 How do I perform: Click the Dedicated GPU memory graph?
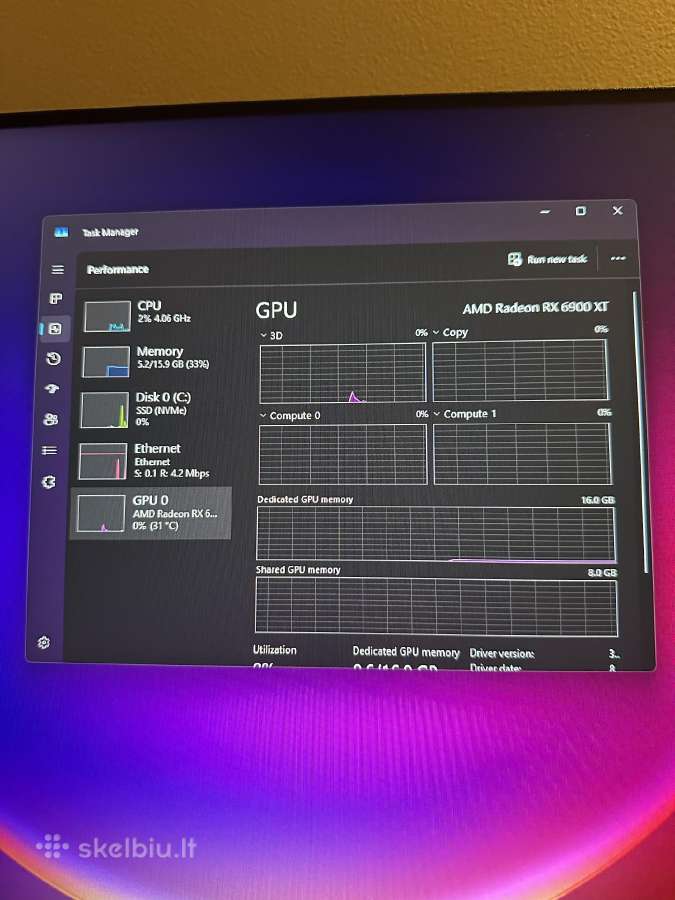point(436,534)
